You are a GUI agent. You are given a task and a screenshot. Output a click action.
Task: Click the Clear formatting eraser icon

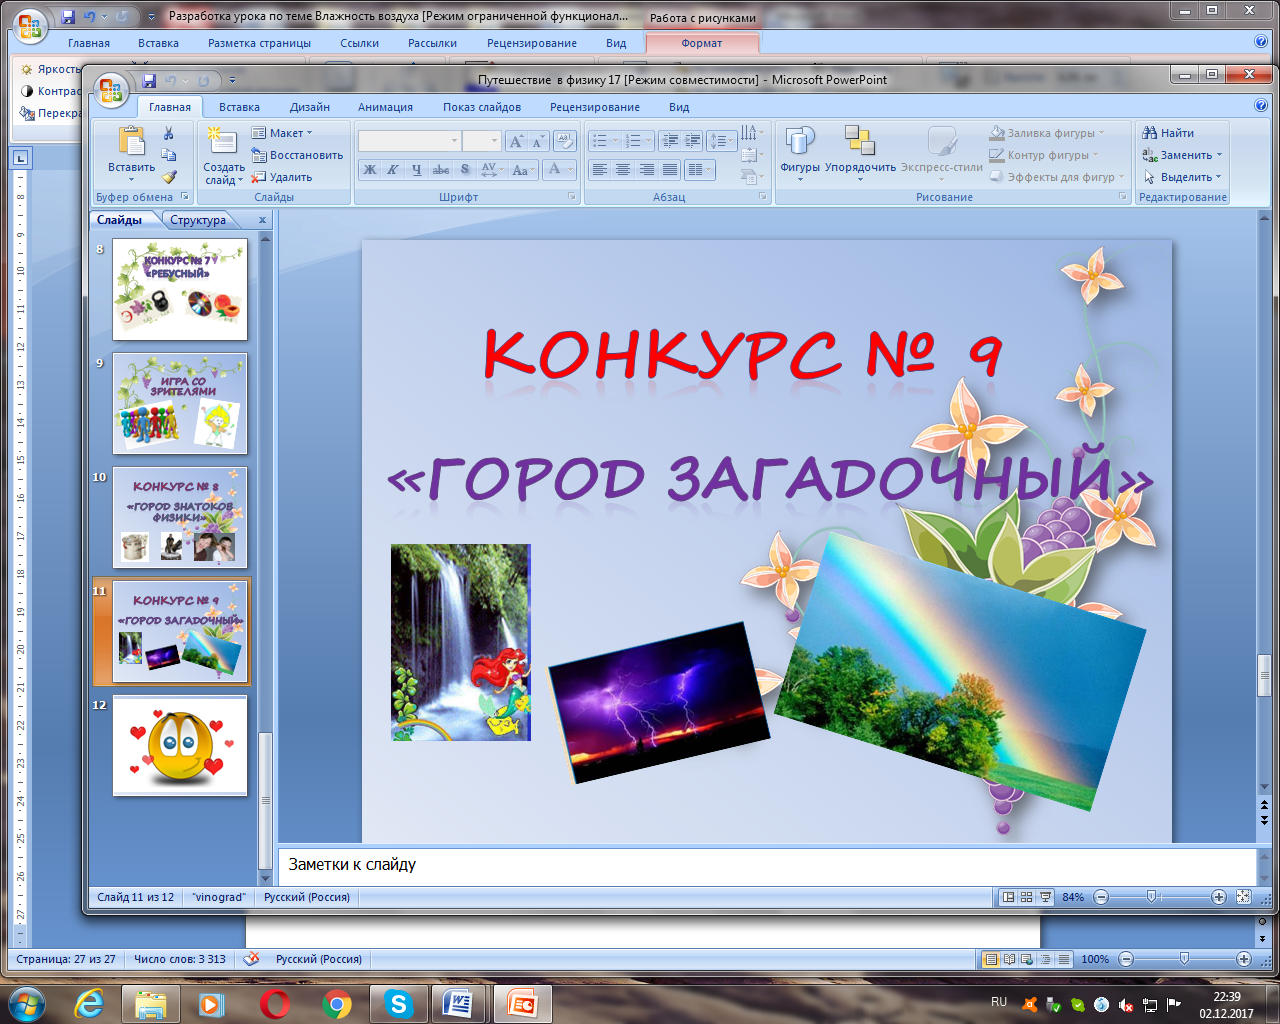point(565,141)
